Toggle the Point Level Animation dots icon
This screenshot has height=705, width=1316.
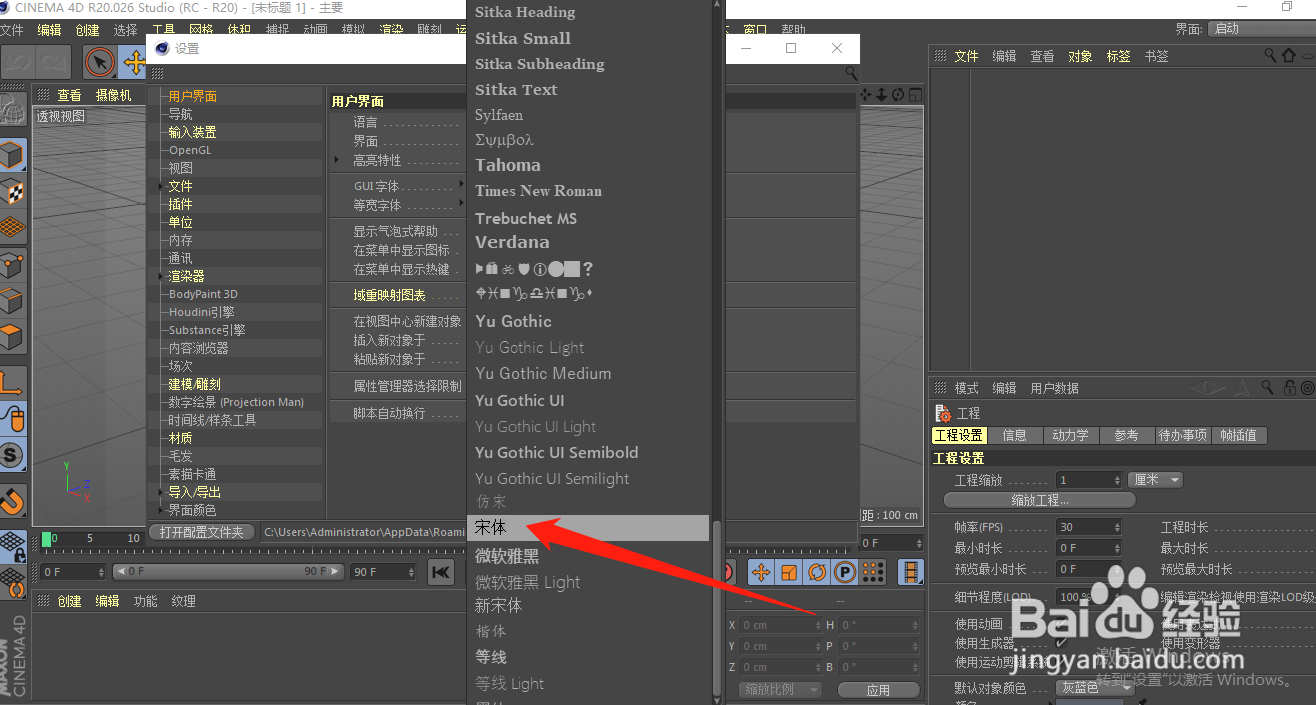(873, 572)
